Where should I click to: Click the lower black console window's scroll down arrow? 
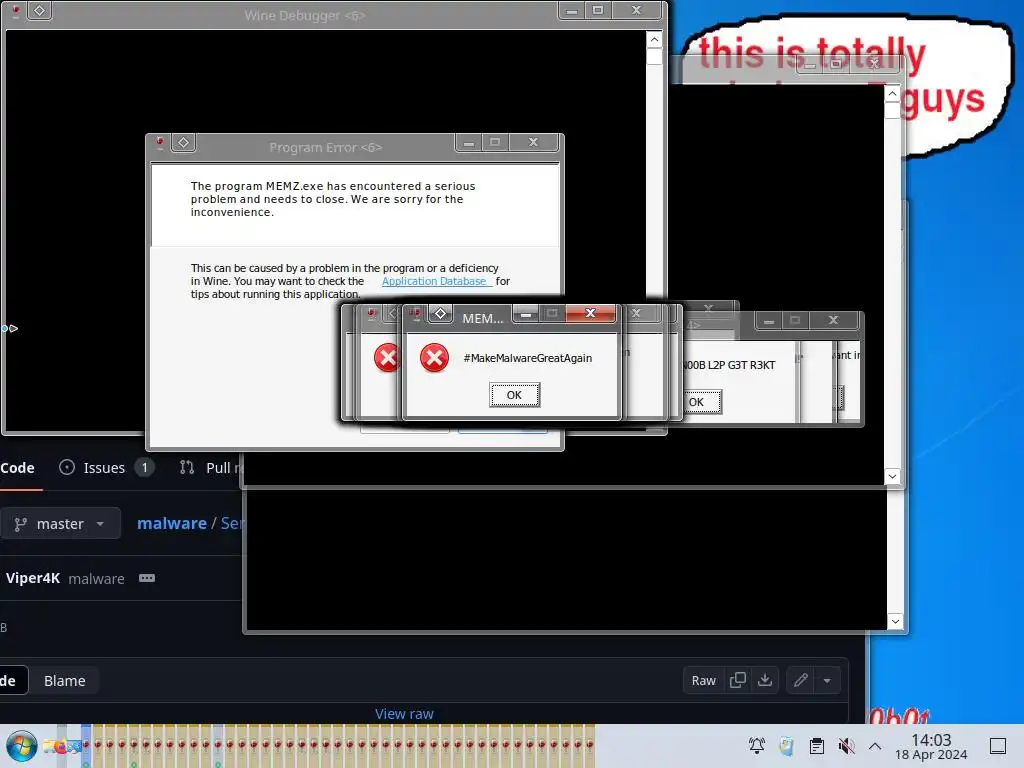tap(895, 621)
